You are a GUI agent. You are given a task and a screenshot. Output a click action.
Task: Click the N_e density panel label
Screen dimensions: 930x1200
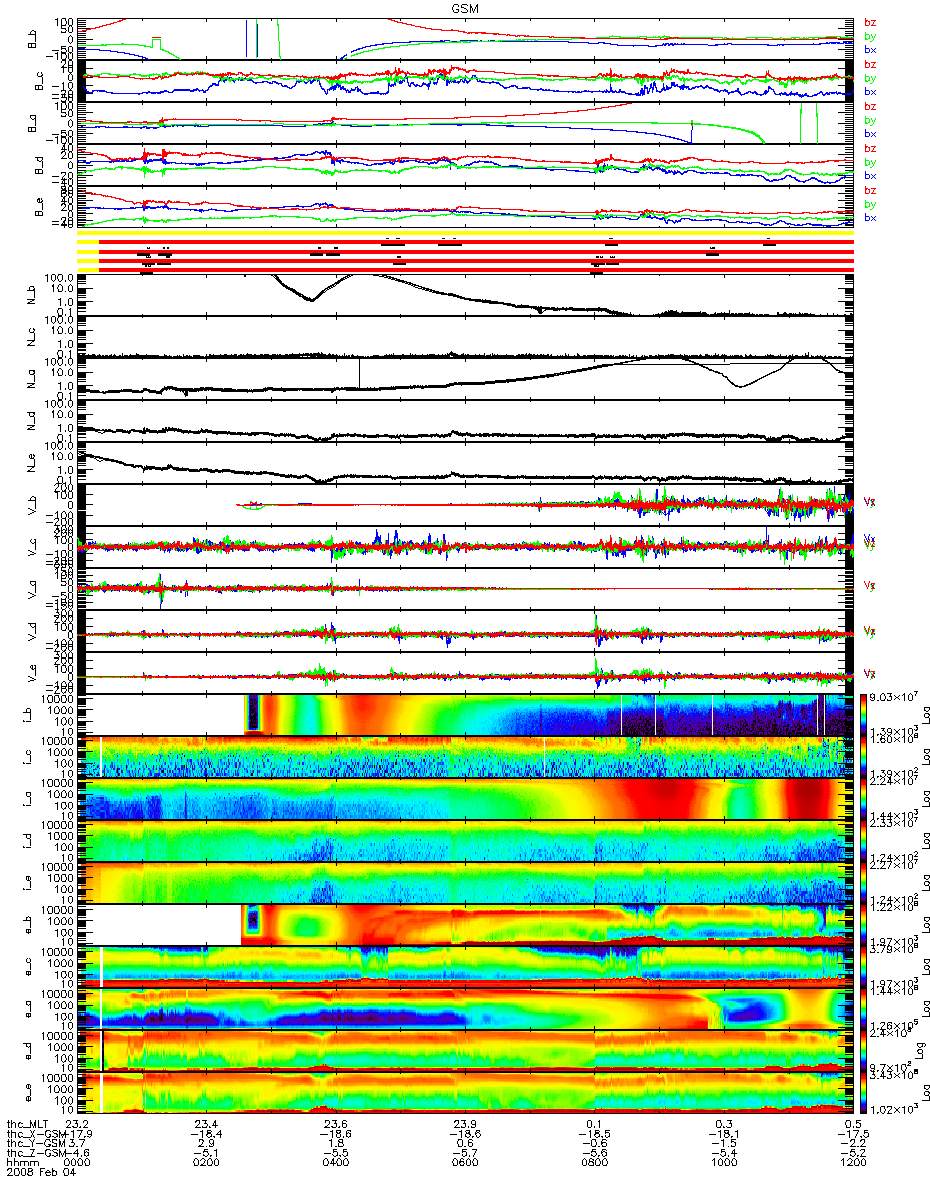(29, 463)
